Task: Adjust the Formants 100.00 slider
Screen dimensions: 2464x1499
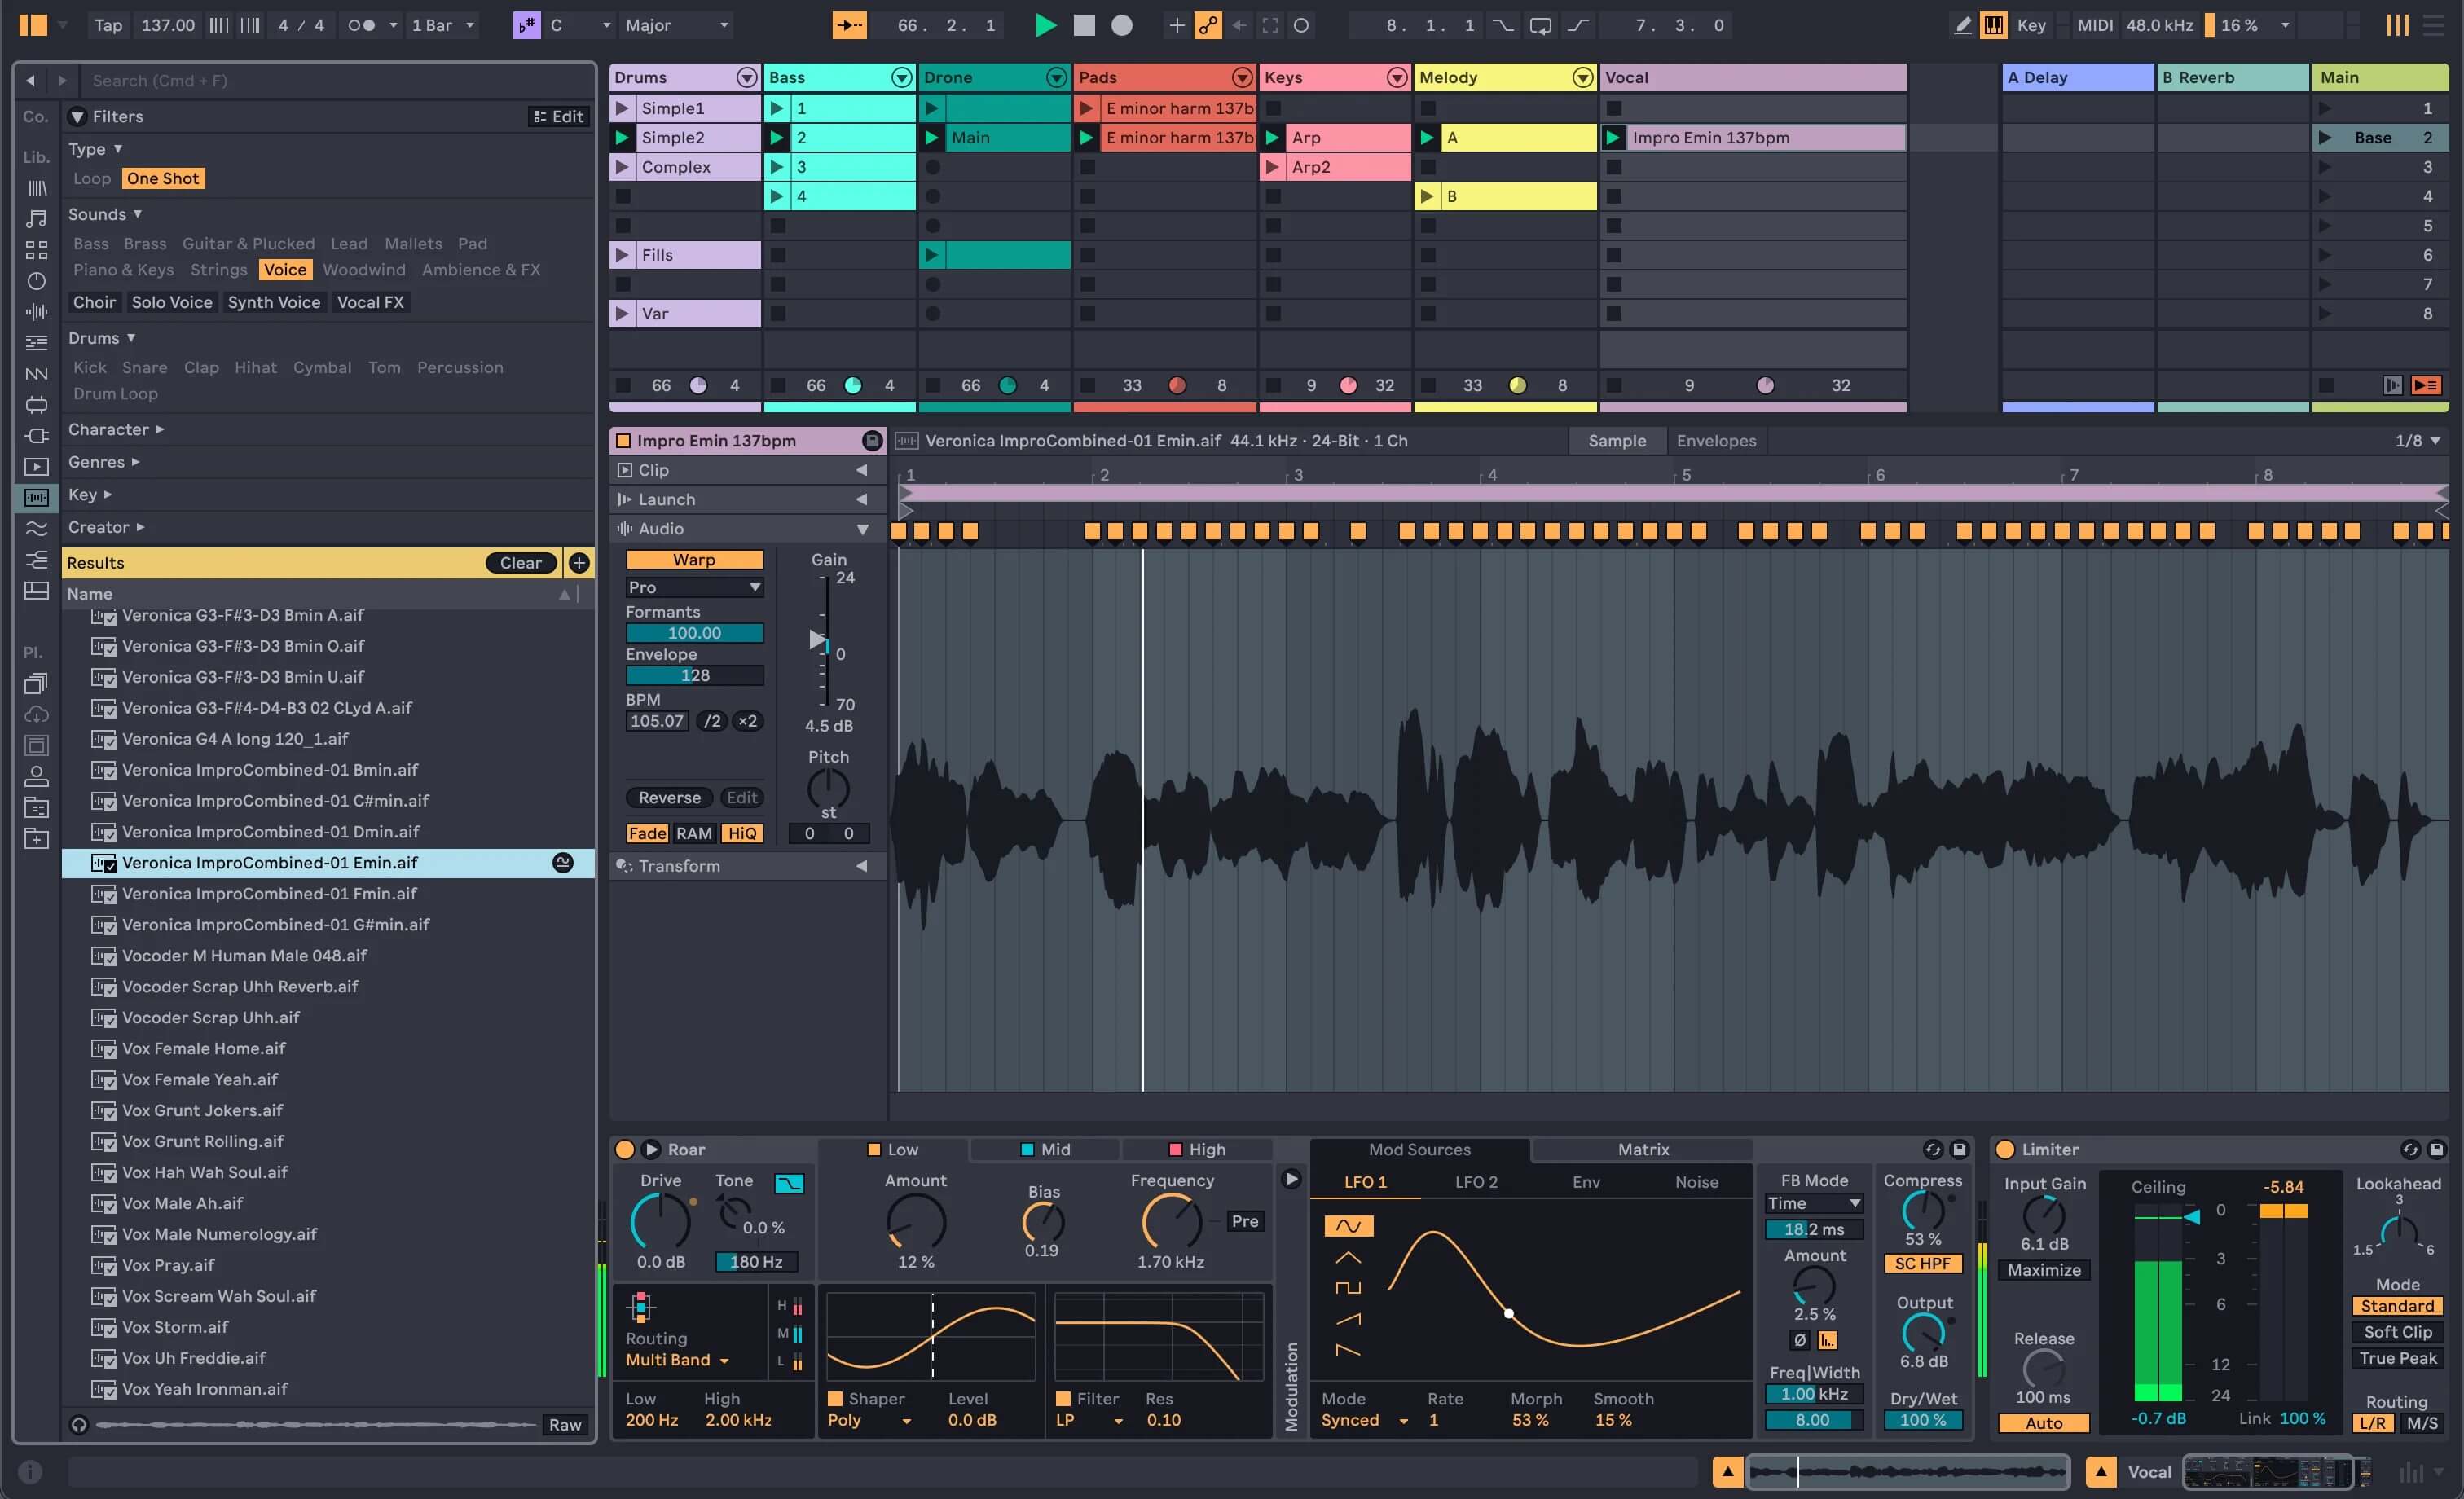Action: (x=694, y=633)
